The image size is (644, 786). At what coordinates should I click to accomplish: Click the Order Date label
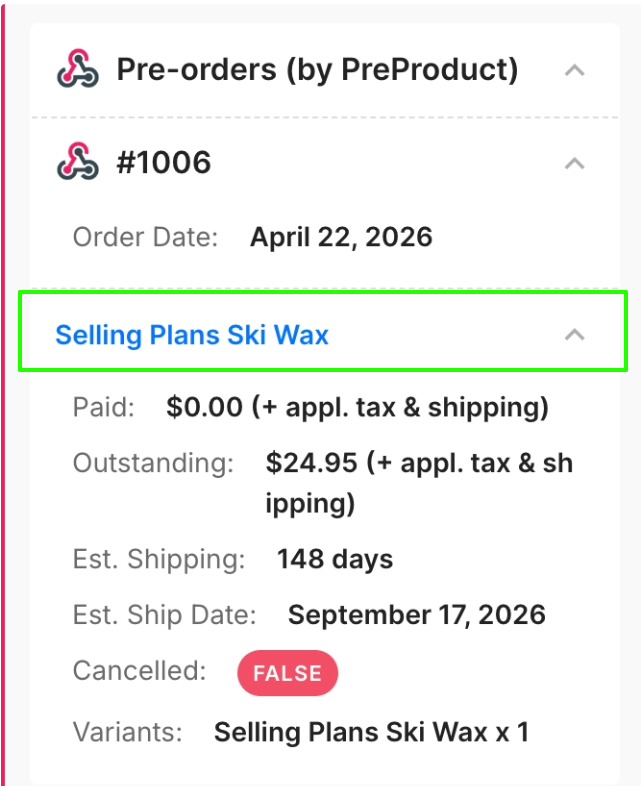pos(145,237)
